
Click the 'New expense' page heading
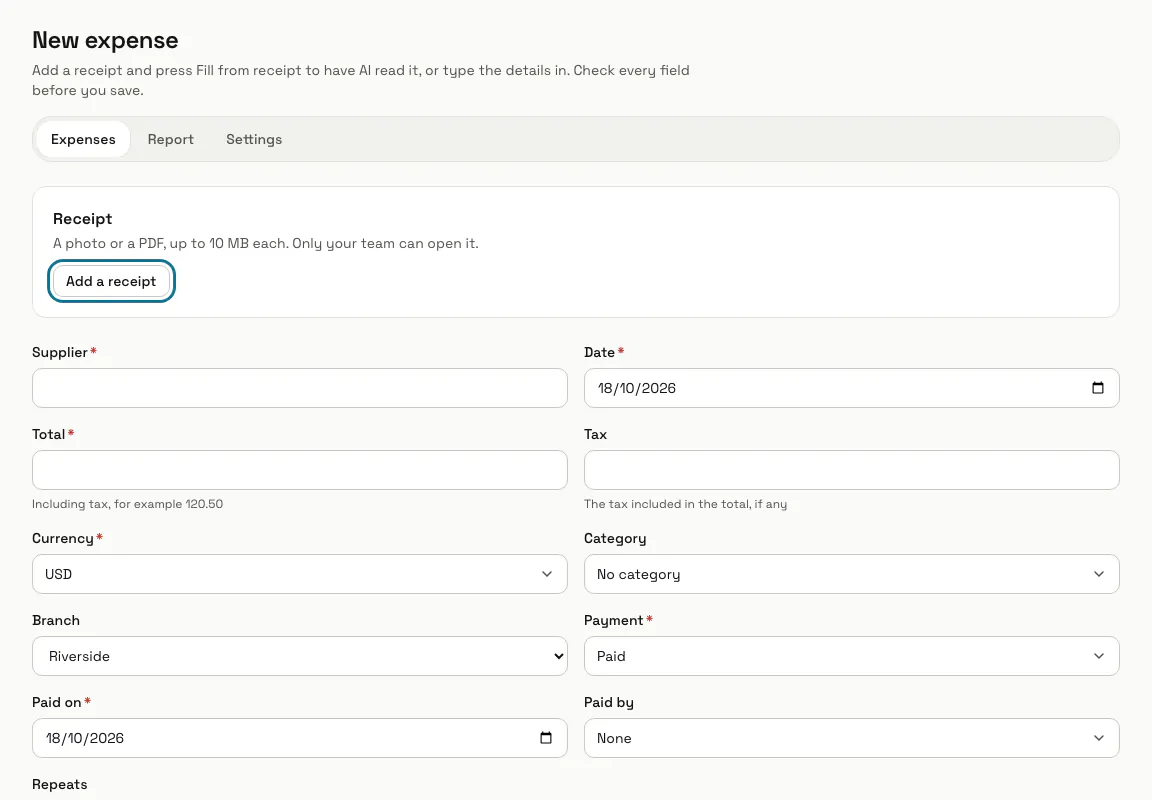[x=105, y=40]
